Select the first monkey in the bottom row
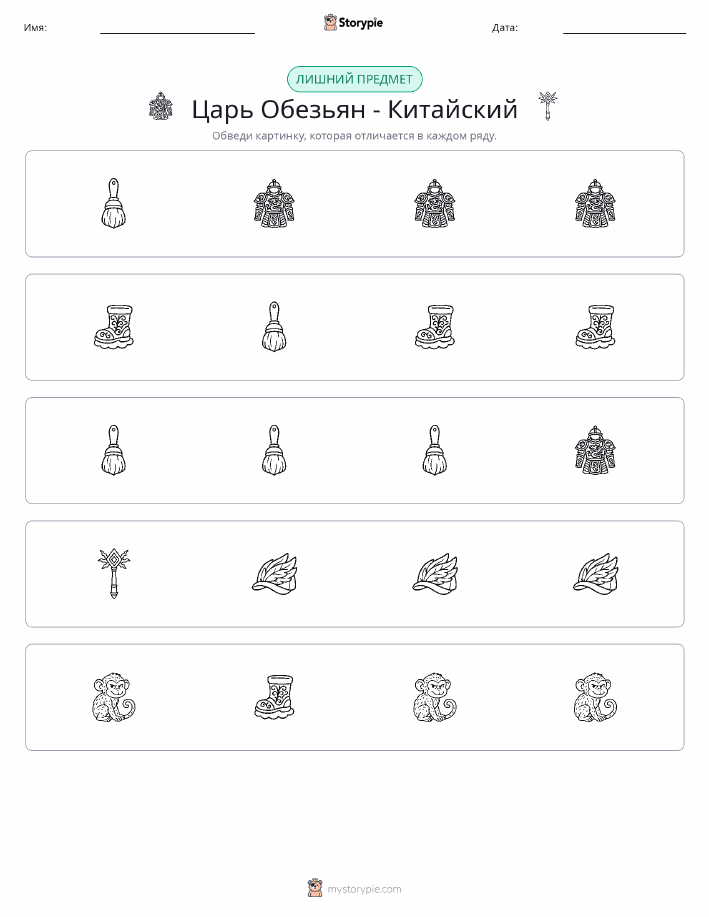 point(113,697)
